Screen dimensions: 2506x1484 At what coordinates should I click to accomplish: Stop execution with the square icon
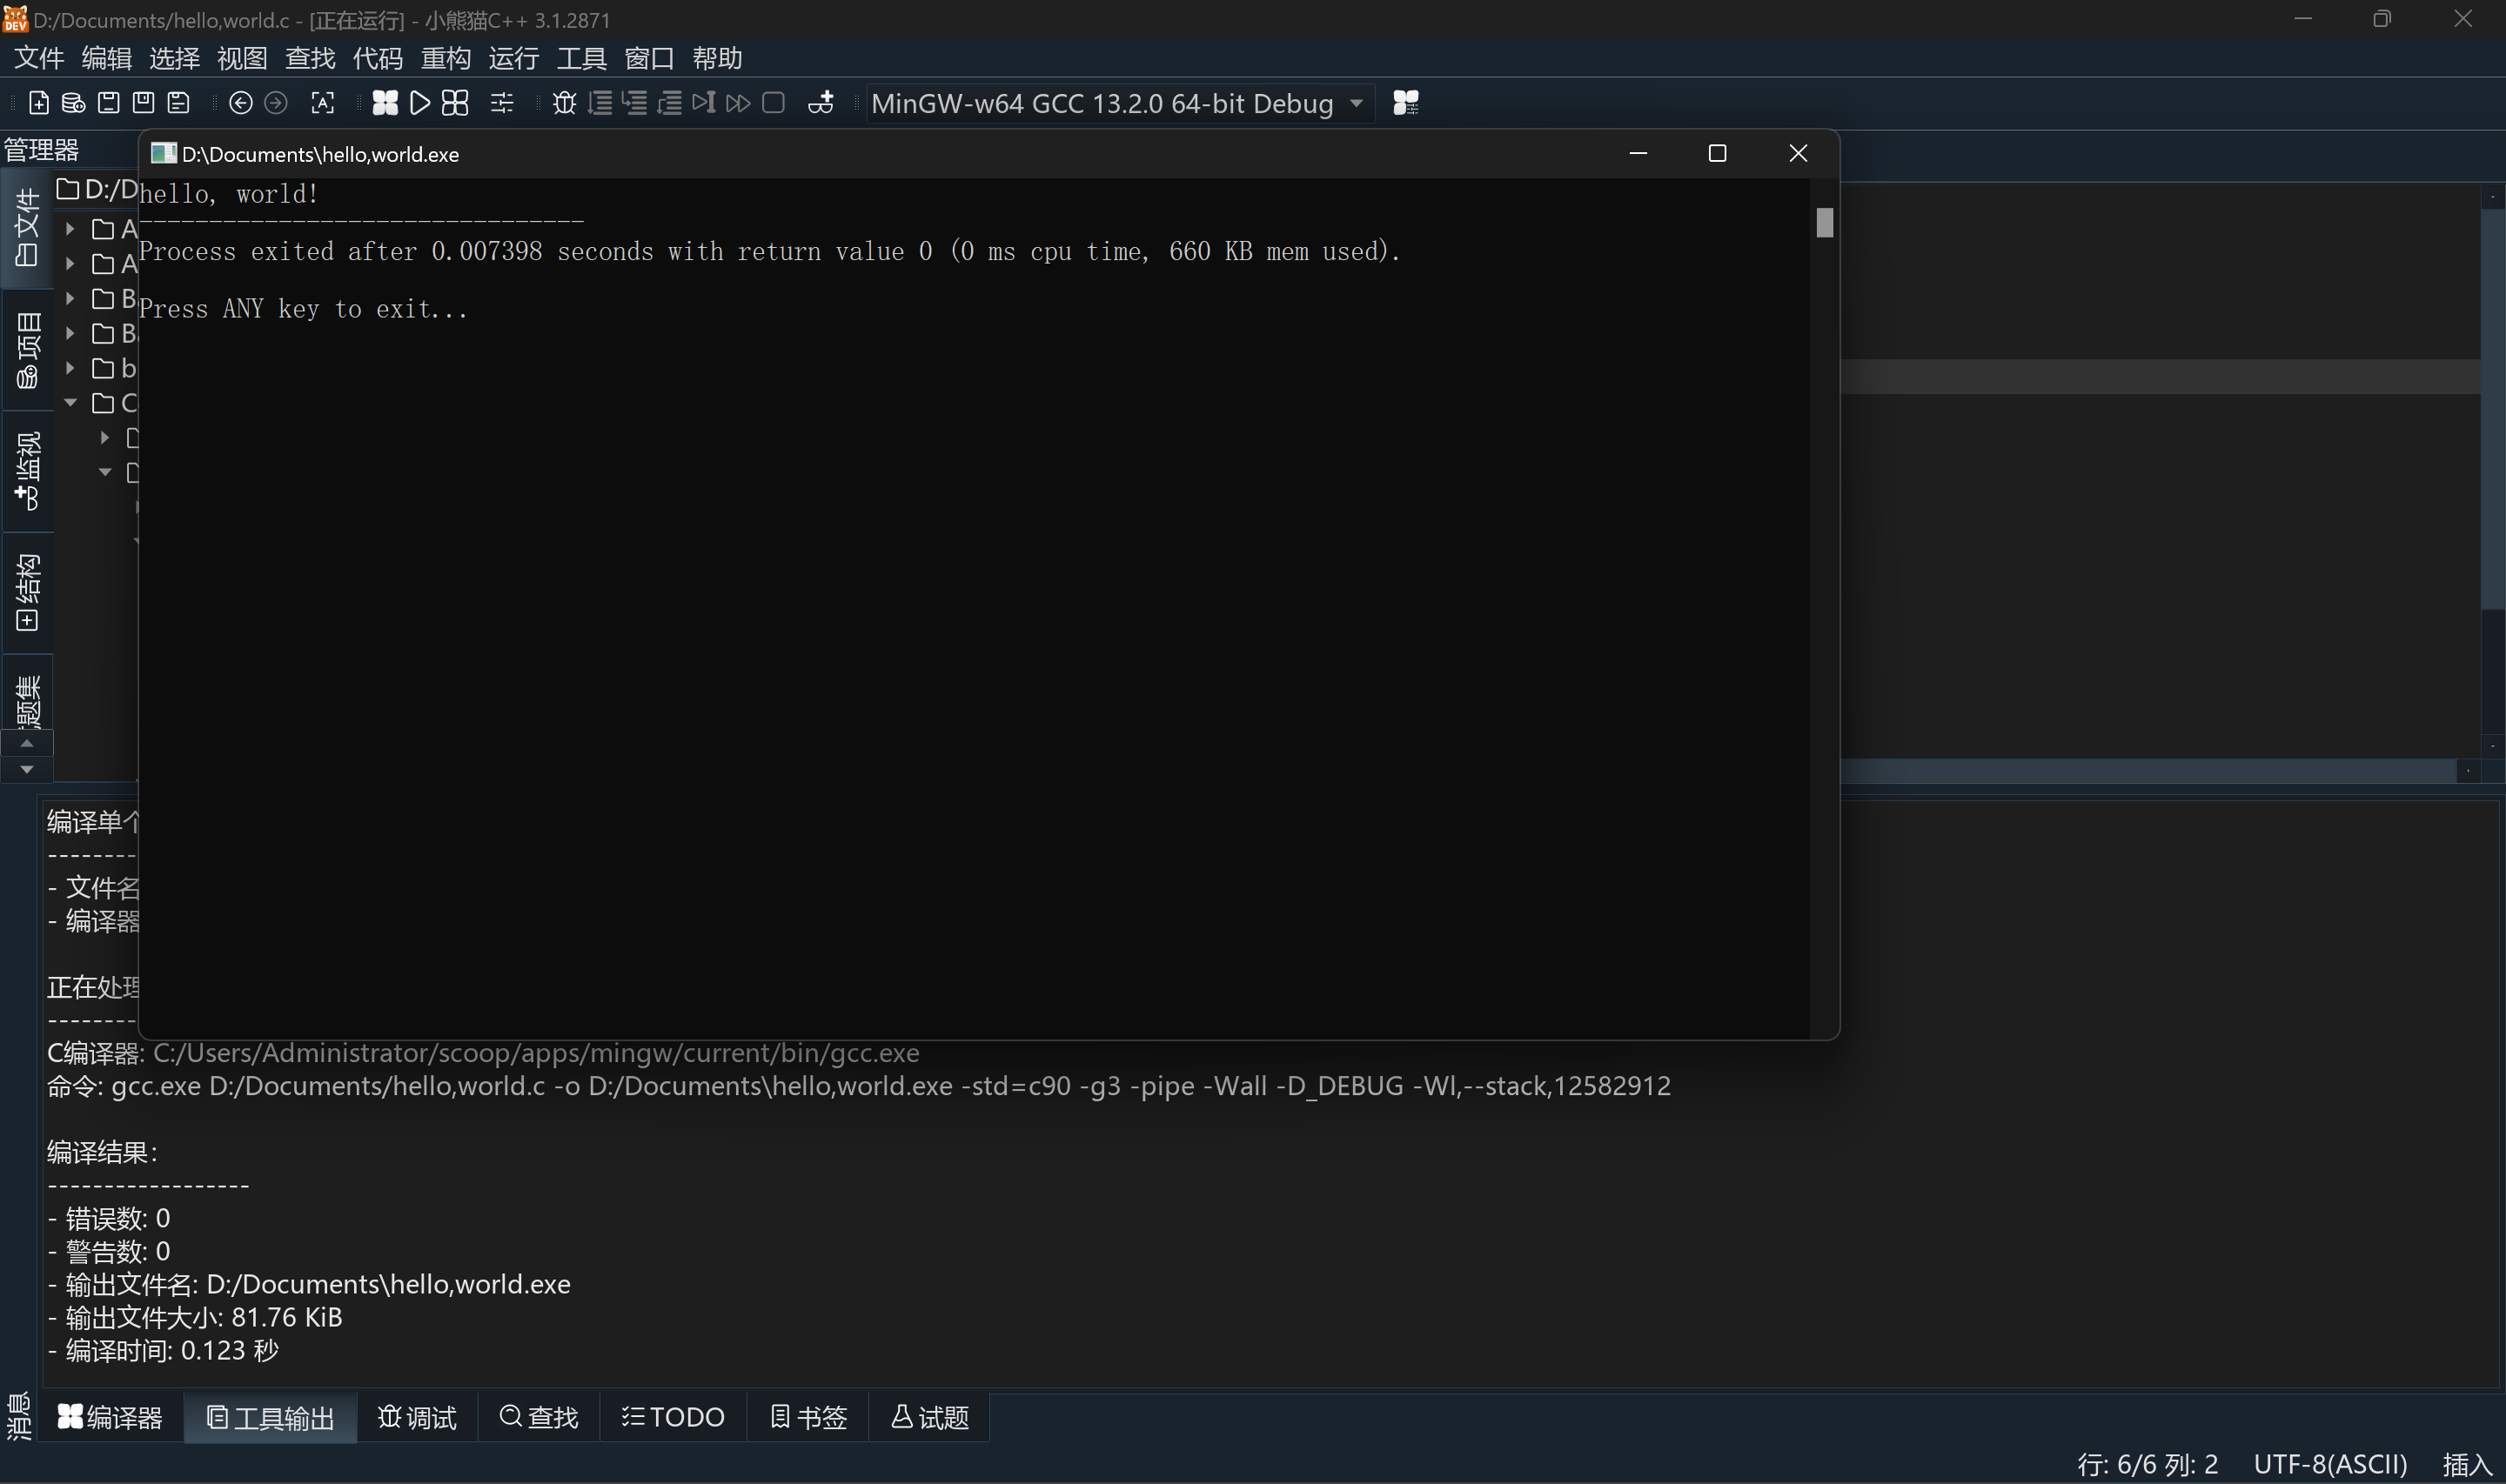[x=773, y=102]
